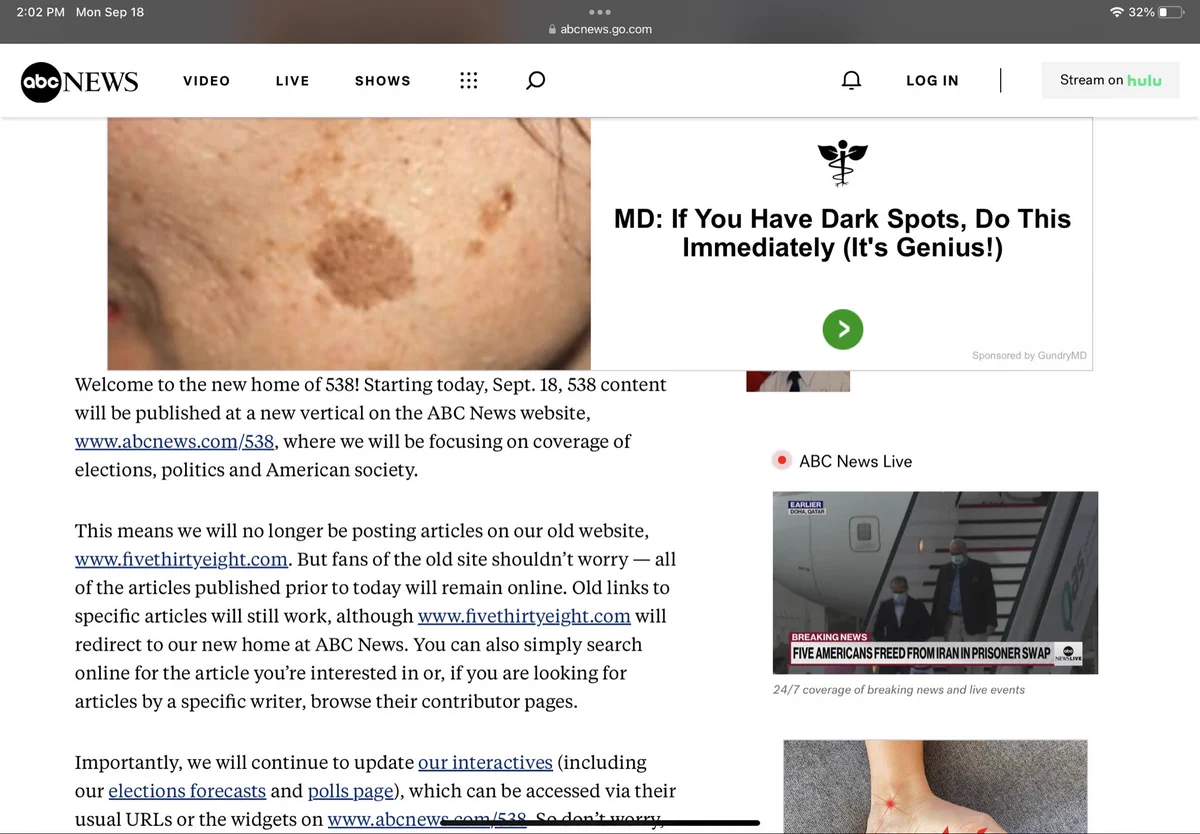Click the ABC News Live heading

click(x=856, y=461)
